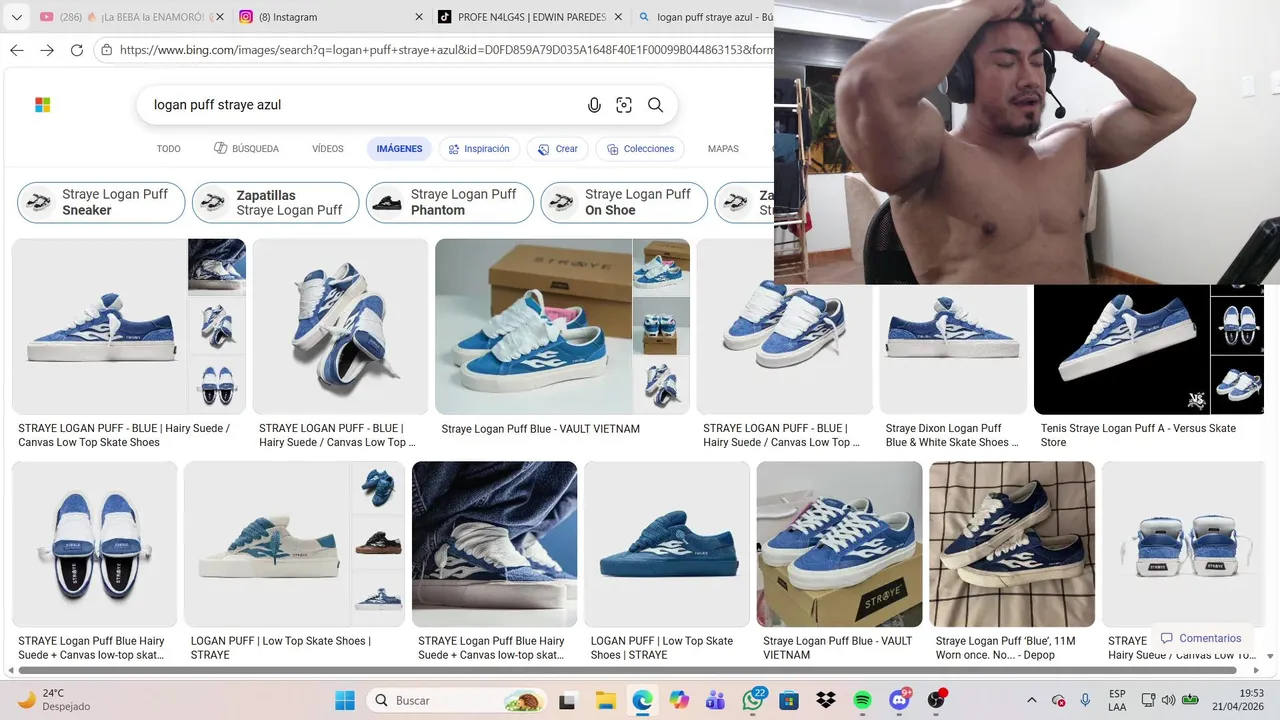Click the ESP LAA language indicator
This screenshot has width=1280, height=720.
pos(1117,700)
